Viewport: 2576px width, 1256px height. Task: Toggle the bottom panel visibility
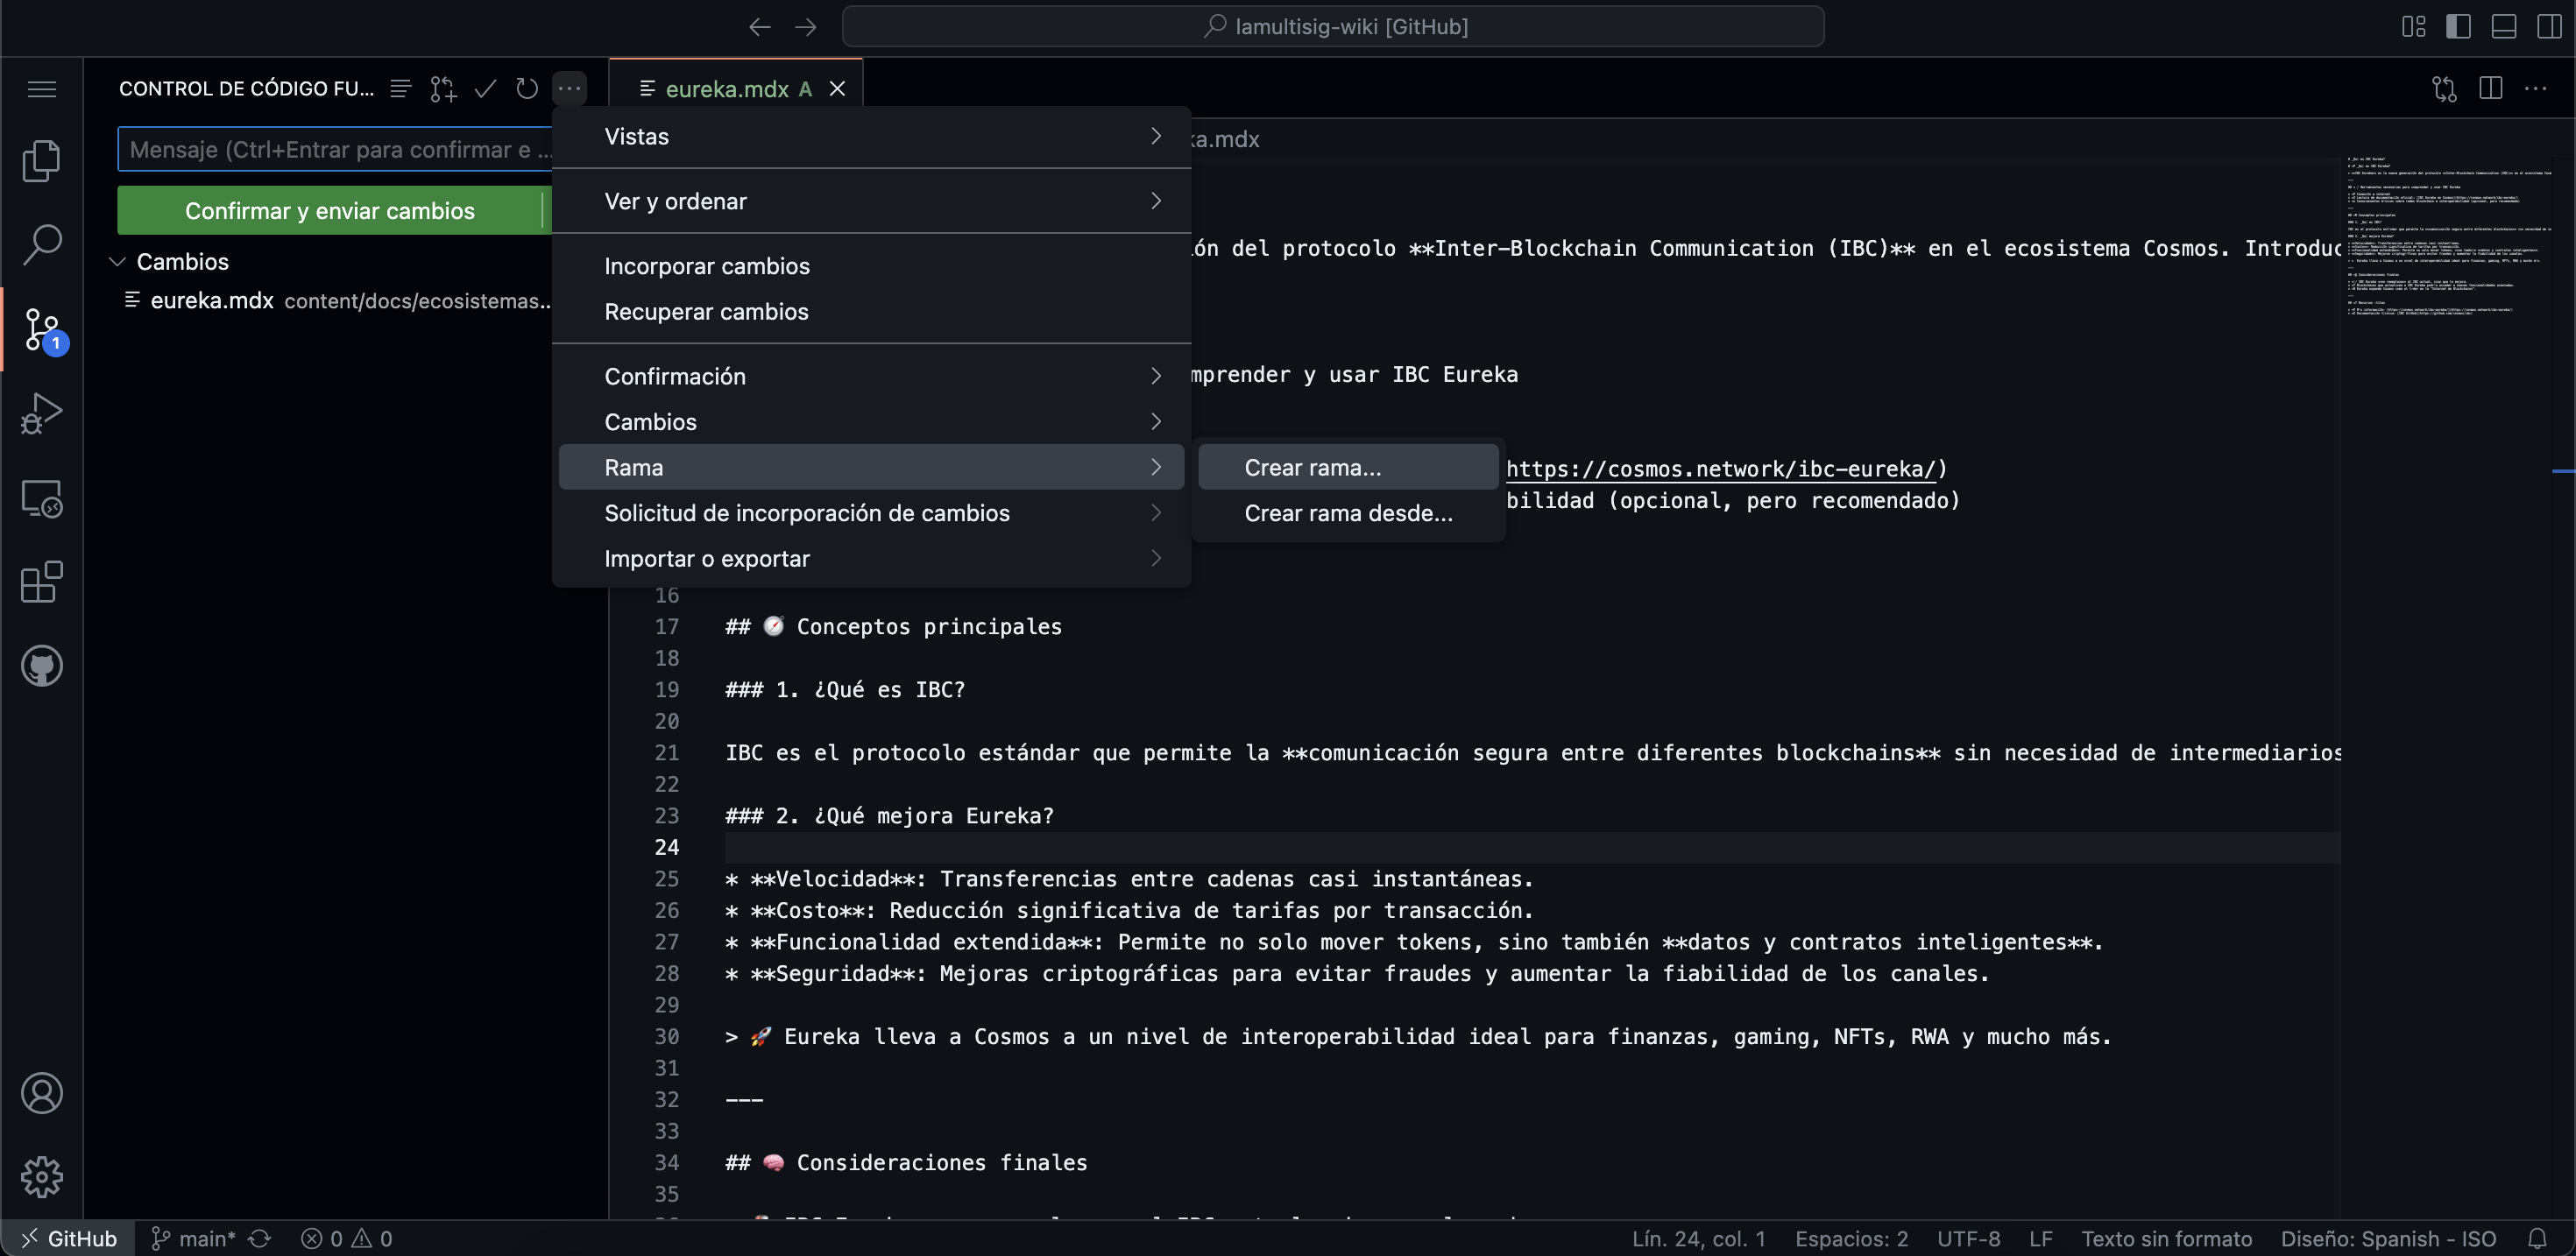(2504, 27)
